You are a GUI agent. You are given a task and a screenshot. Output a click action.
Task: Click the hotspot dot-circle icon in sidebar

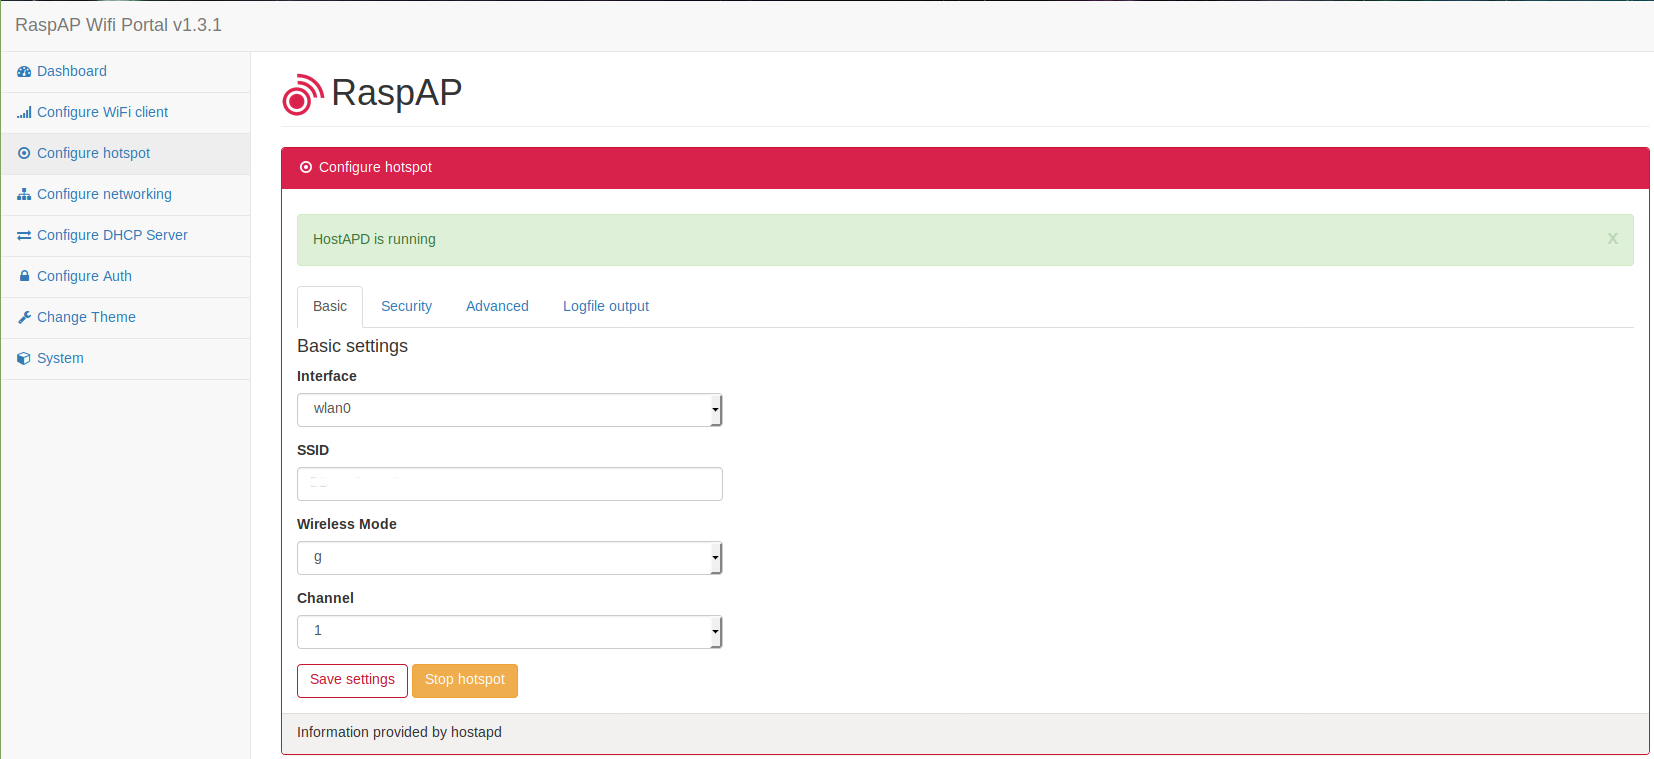24,154
